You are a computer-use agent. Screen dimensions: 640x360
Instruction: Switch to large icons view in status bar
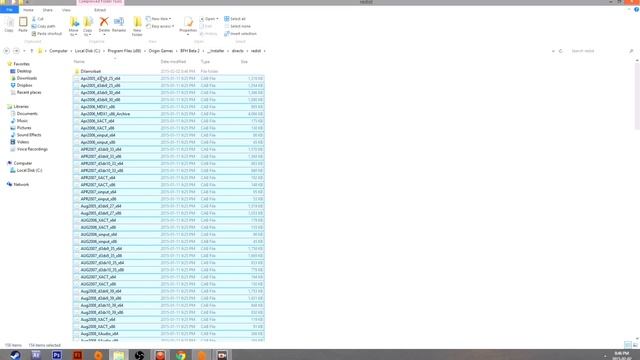click(x=635, y=345)
